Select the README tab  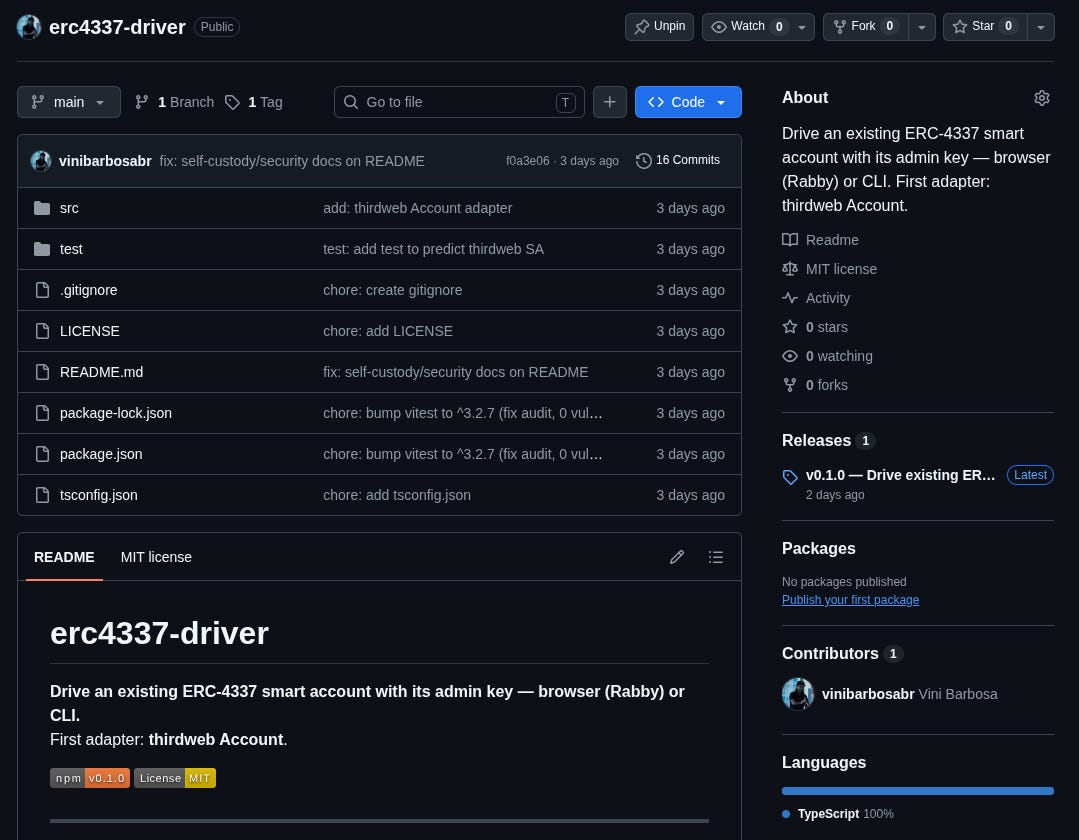pos(64,557)
